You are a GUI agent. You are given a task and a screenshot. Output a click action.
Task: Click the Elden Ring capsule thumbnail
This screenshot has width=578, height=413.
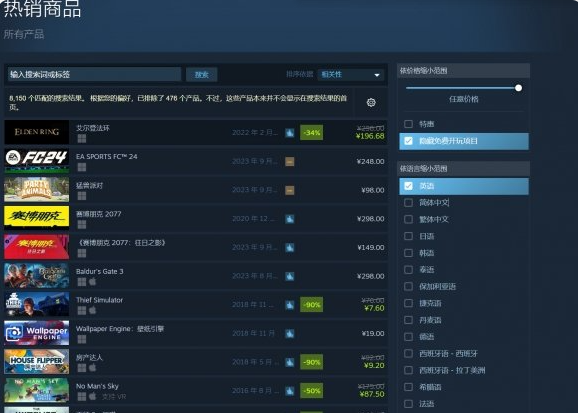pyautogui.click(x=36, y=132)
